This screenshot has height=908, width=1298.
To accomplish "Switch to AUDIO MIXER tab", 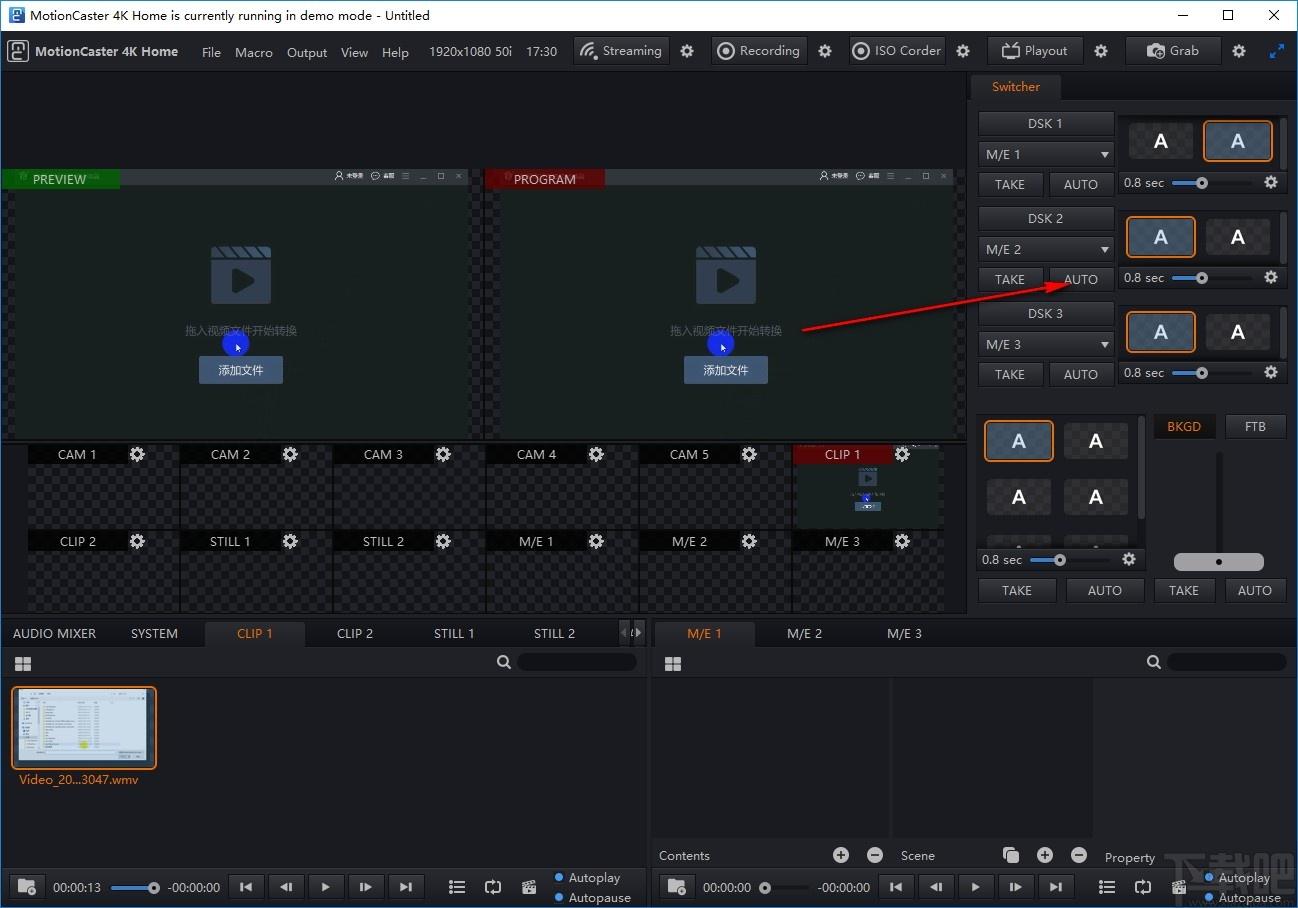I will 55,633.
